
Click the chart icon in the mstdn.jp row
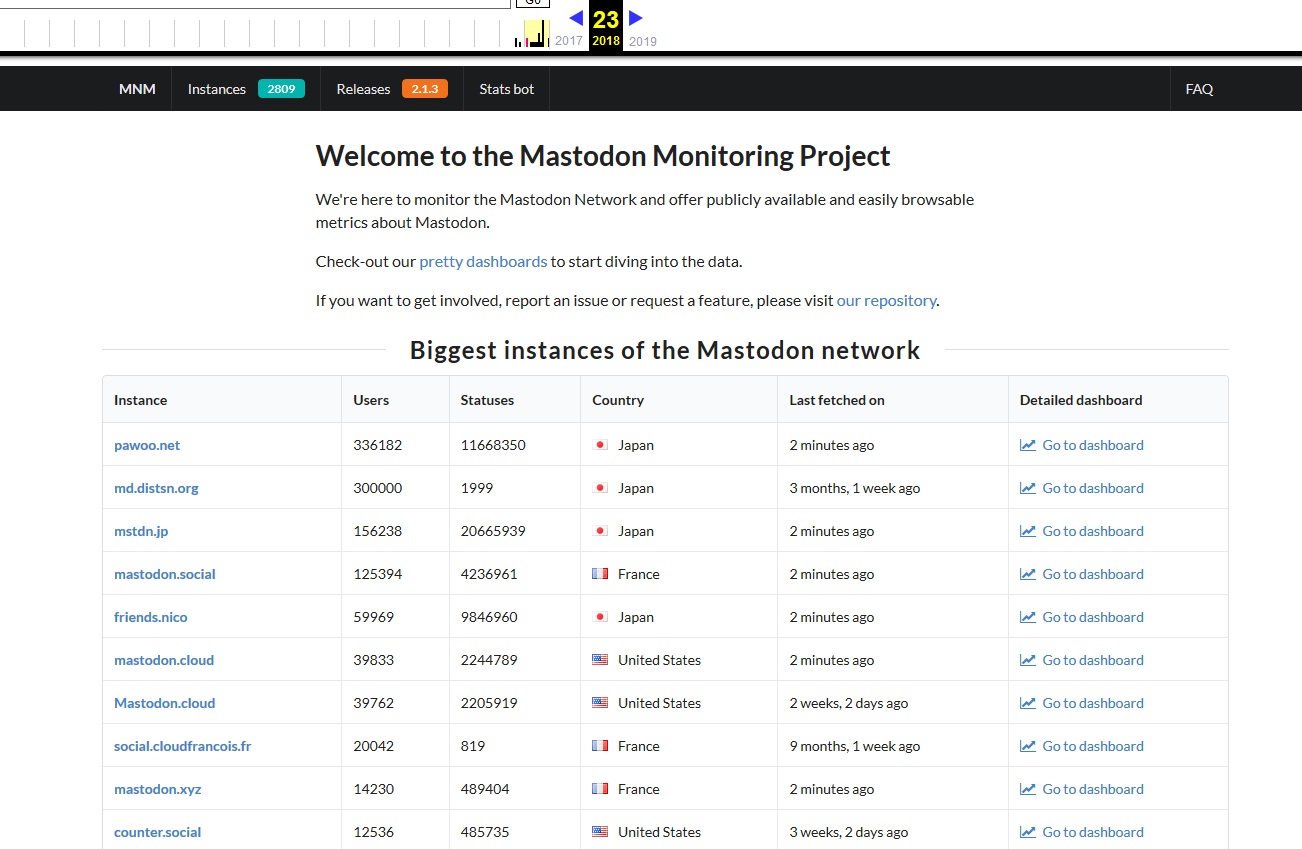click(x=1027, y=531)
